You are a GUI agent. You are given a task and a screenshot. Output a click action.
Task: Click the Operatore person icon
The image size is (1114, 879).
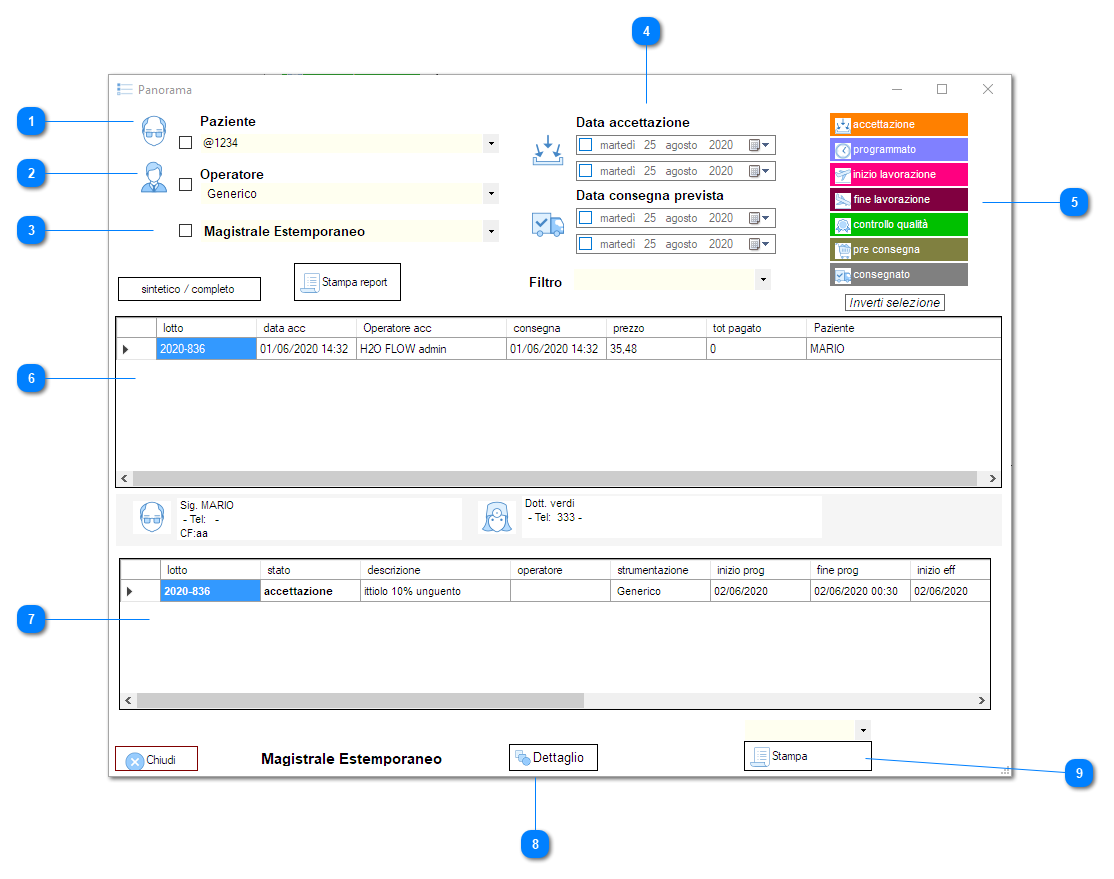153,178
